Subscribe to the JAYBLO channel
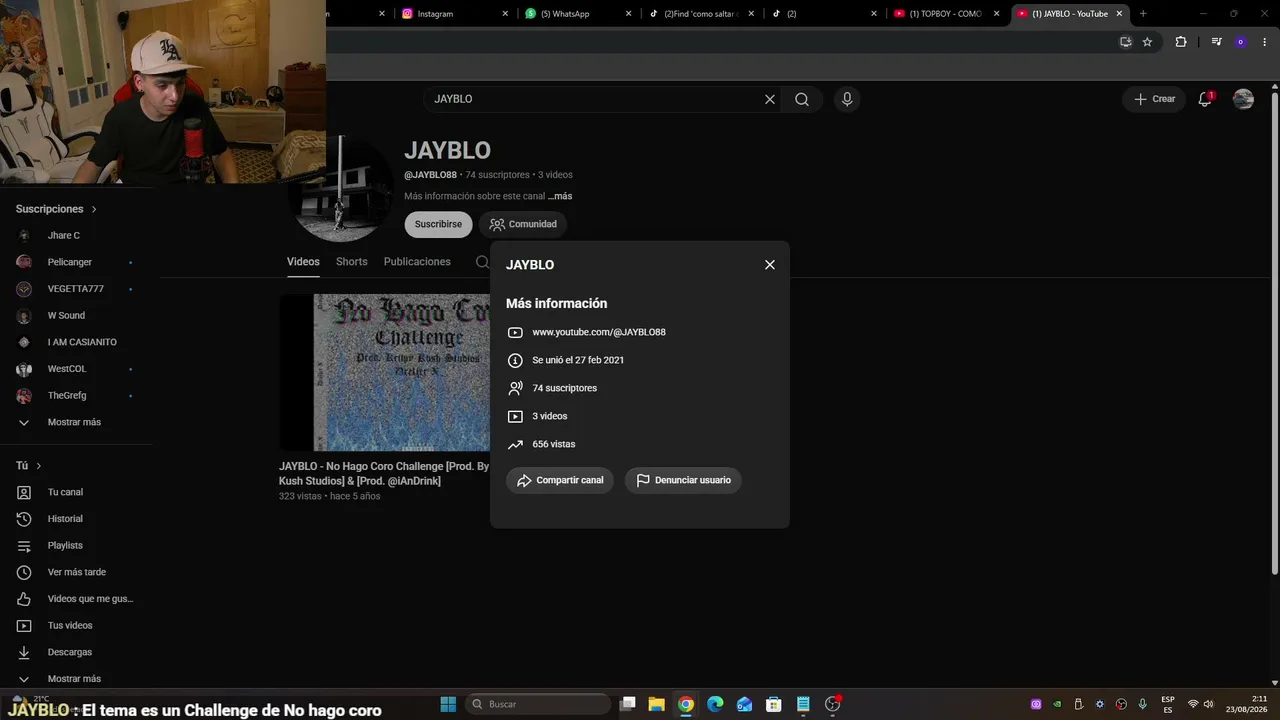The height and width of the screenshot is (720, 1280). [x=438, y=224]
